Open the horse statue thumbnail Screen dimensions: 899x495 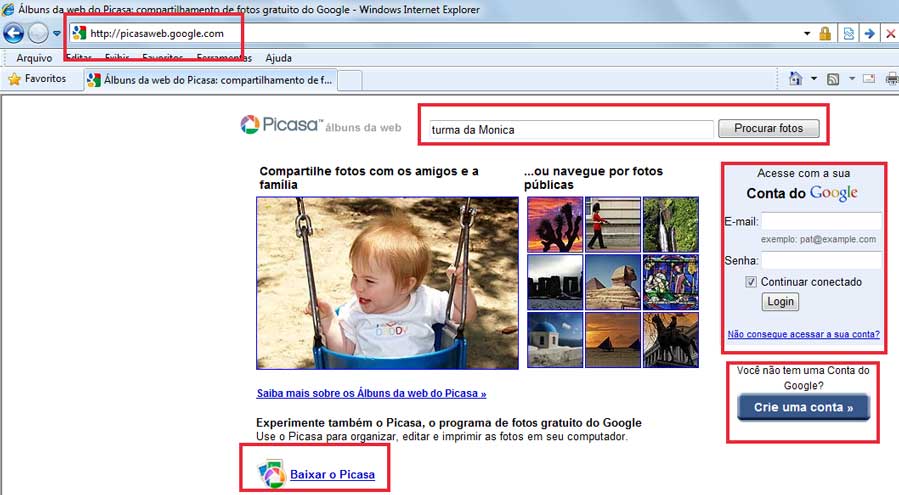[x=671, y=340]
